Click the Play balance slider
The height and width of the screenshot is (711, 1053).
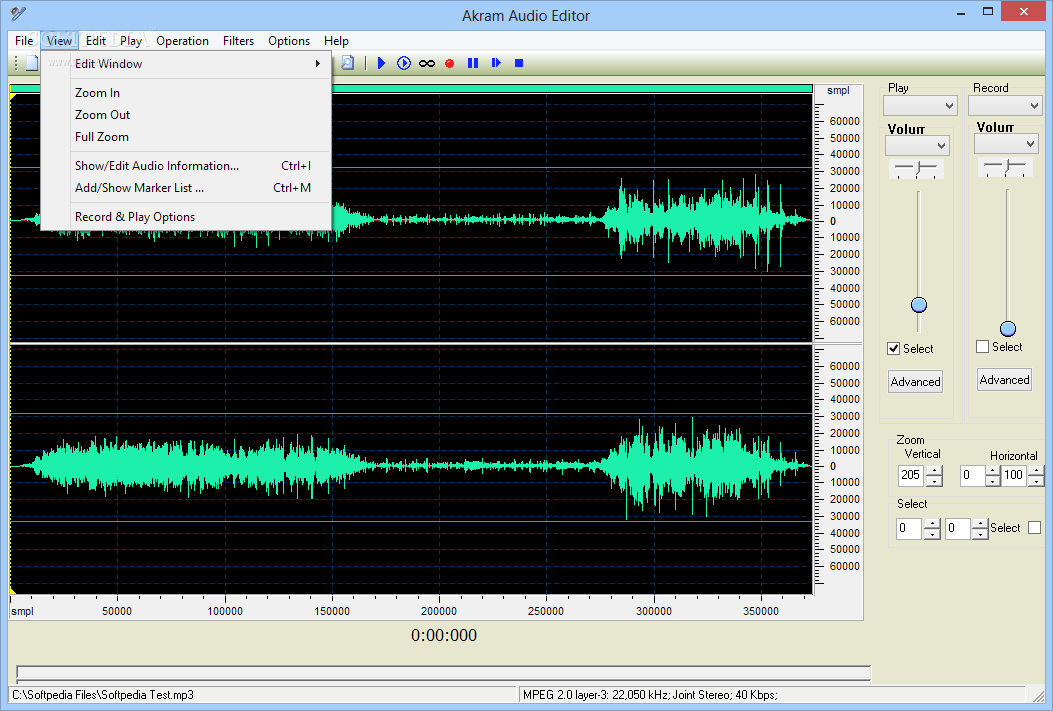coord(917,169)
